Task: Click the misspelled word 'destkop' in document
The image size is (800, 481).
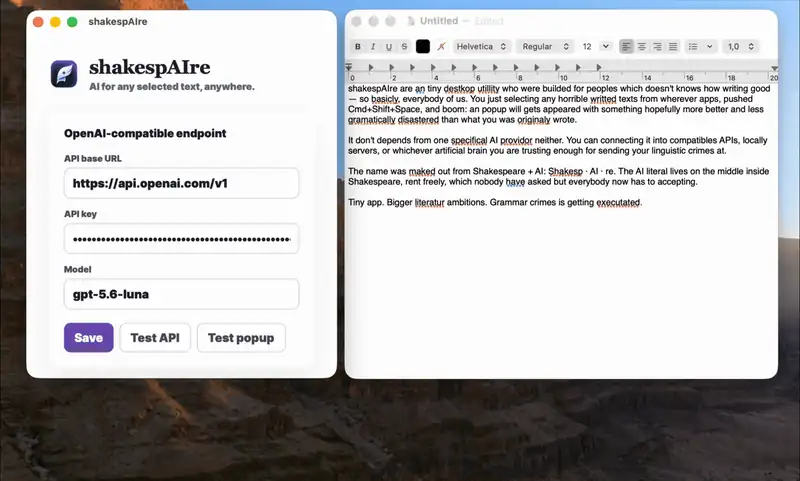Action: click(x=459, y=89)
